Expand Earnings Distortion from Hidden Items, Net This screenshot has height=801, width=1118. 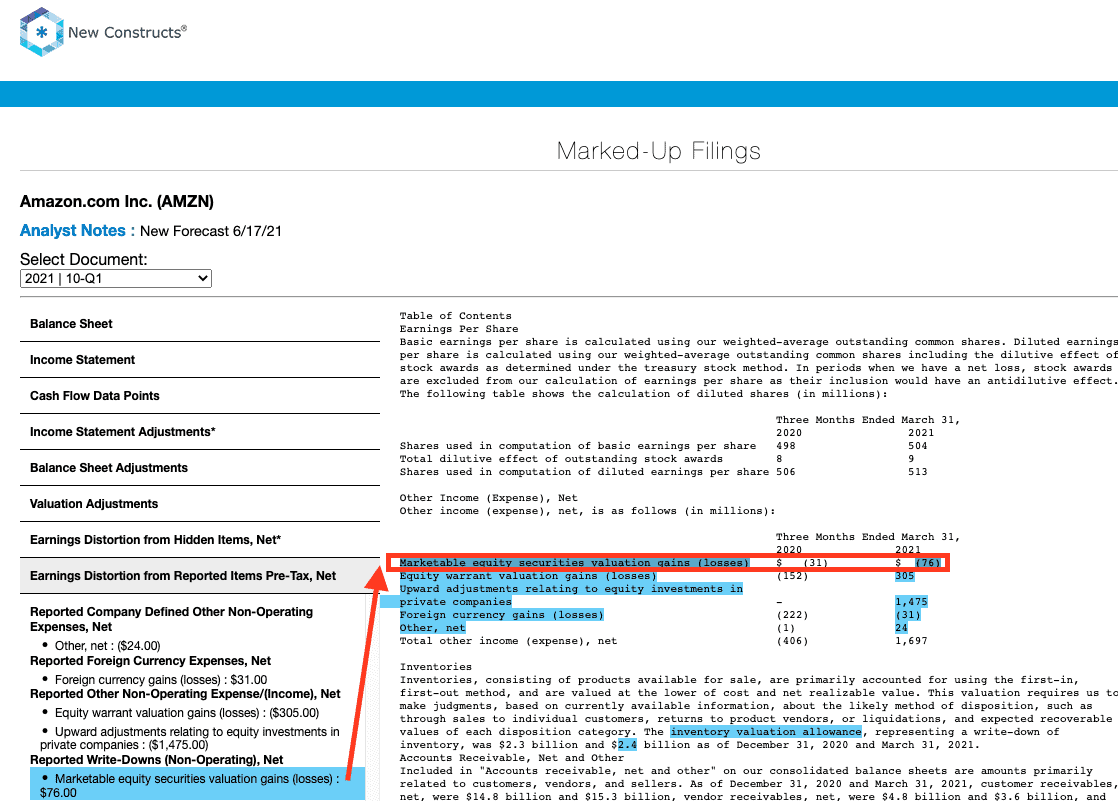pos(200,540)
